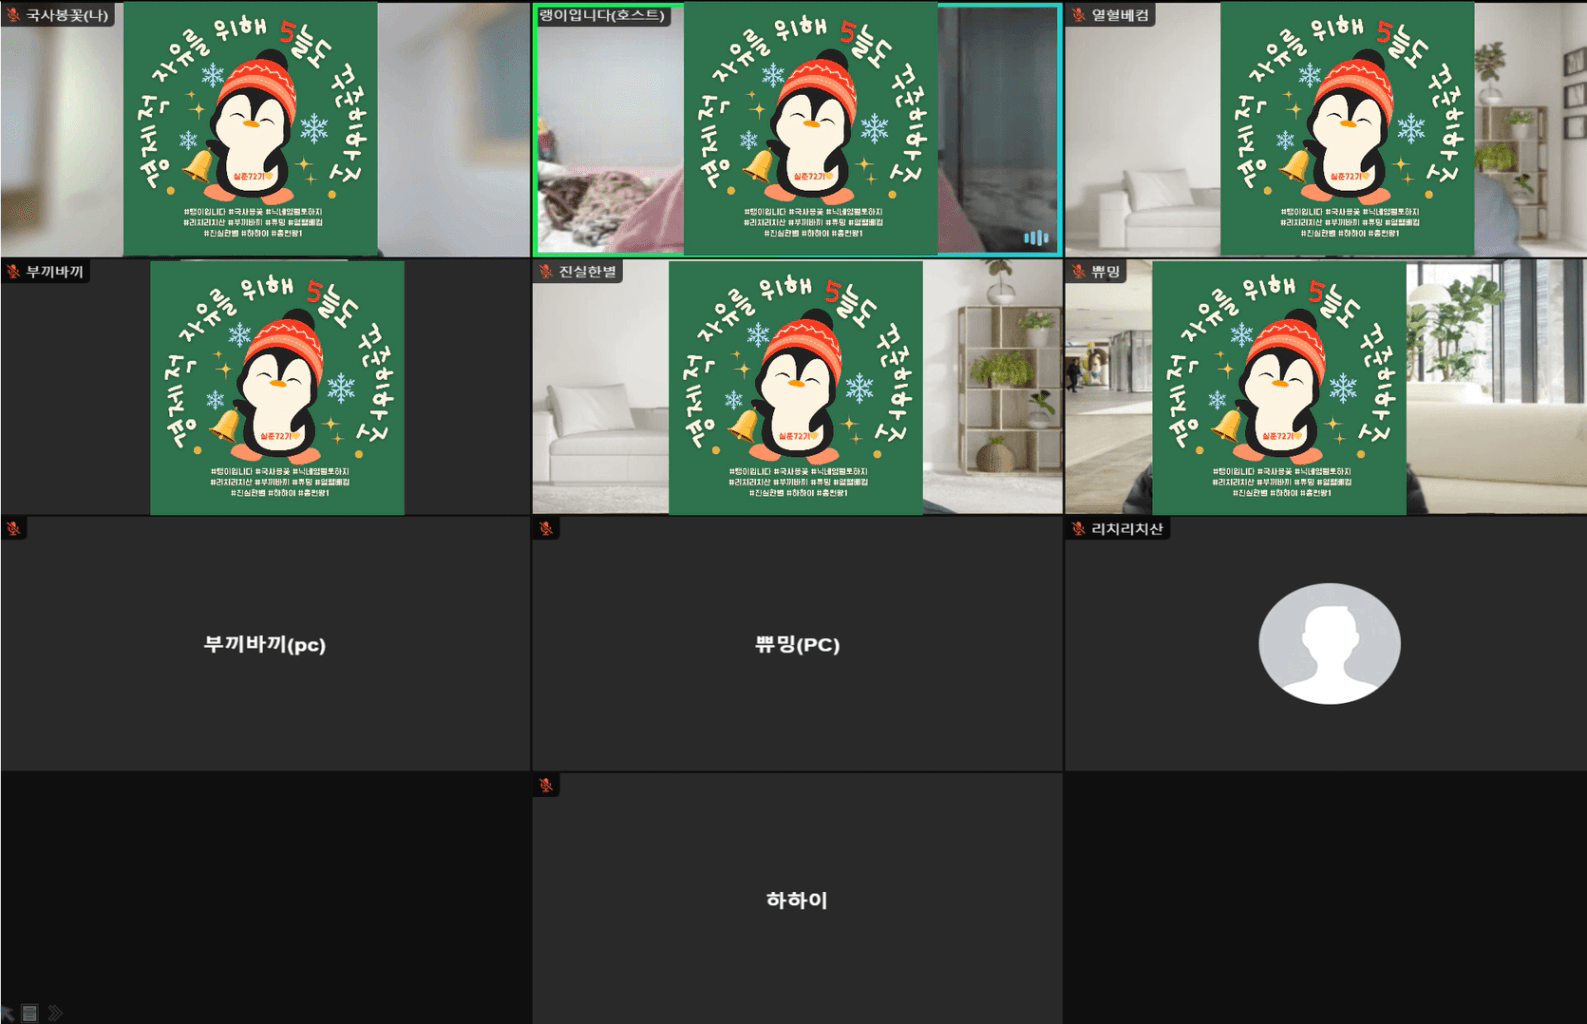Click the penguin image in 쀼밍's video
1587x1024 pixels.
tap(1279, 388)
